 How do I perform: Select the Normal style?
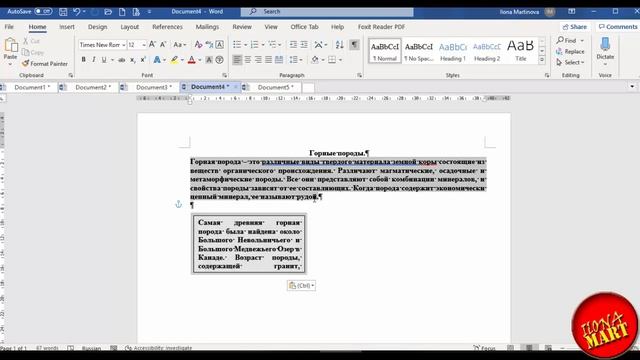pos(384,51)
